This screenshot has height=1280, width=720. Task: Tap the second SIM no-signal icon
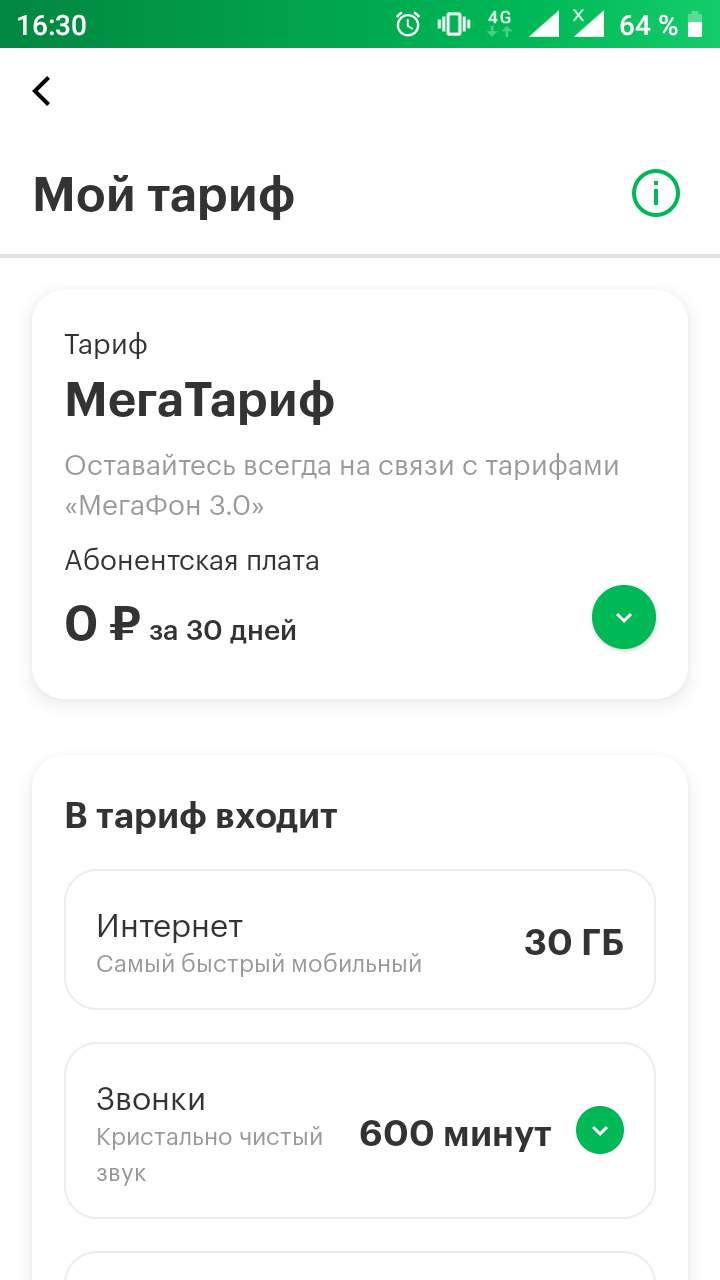[588, 24]
